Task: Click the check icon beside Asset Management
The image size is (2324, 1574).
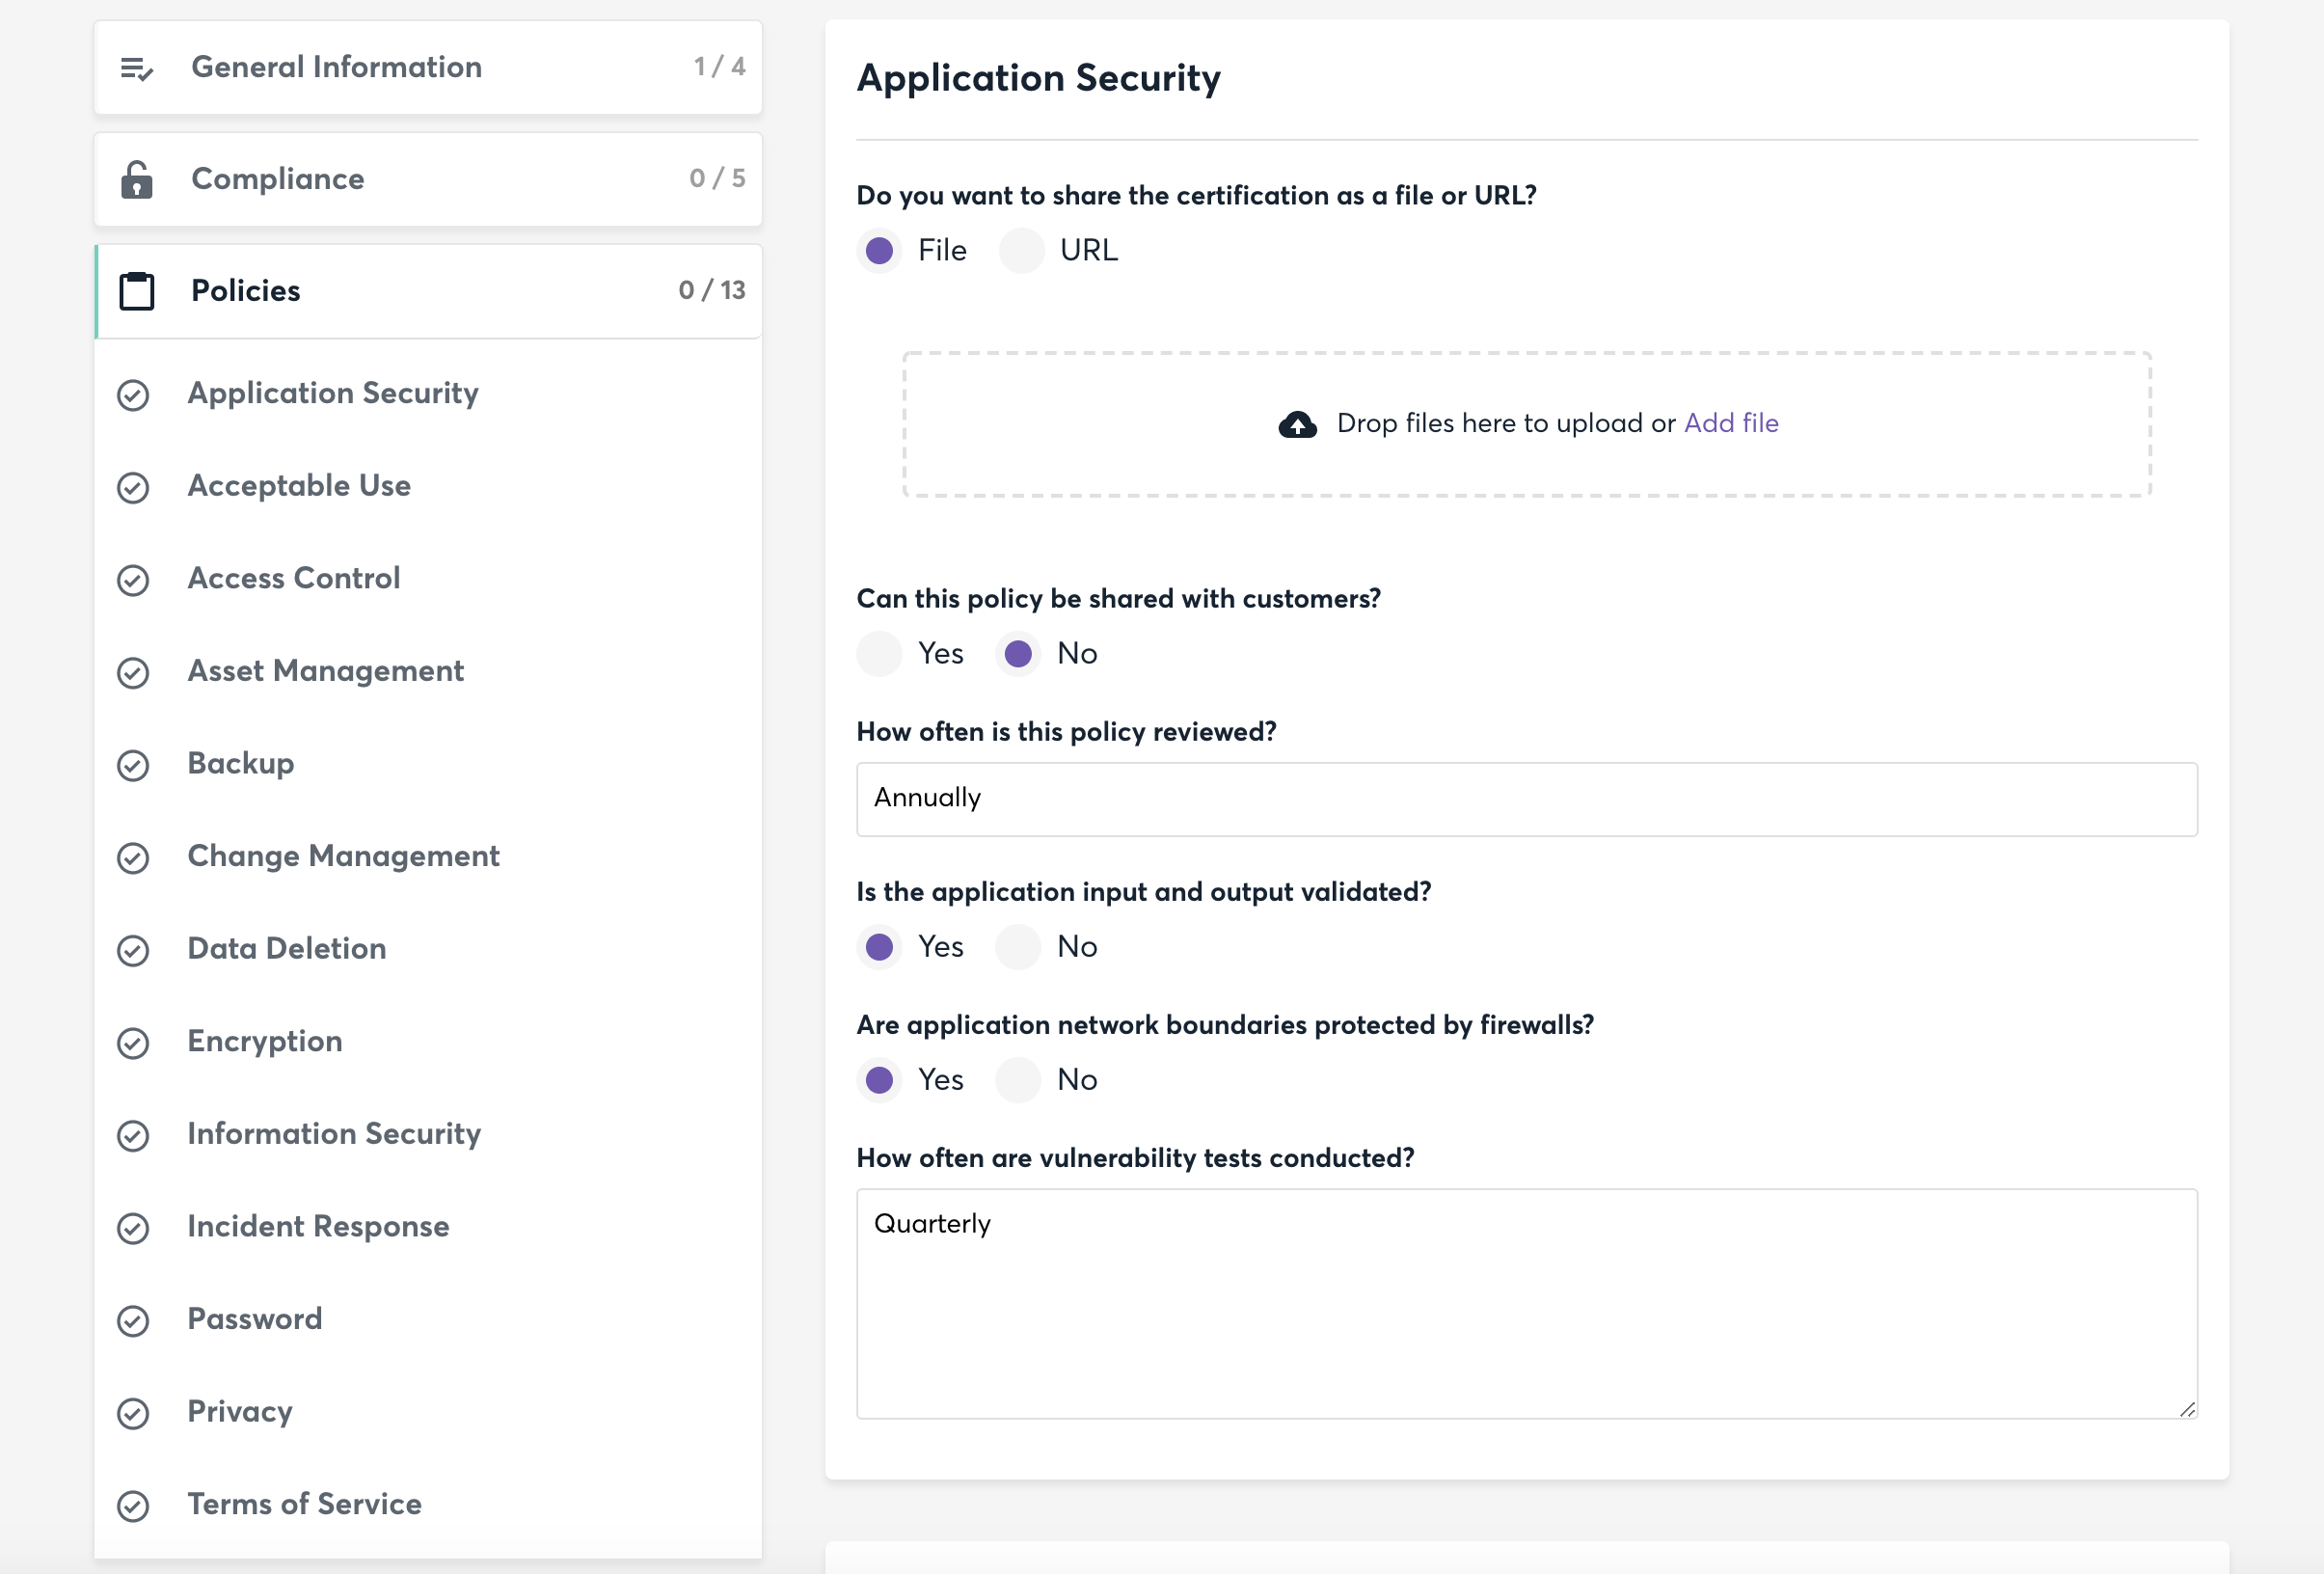Action: pos(133,673)
